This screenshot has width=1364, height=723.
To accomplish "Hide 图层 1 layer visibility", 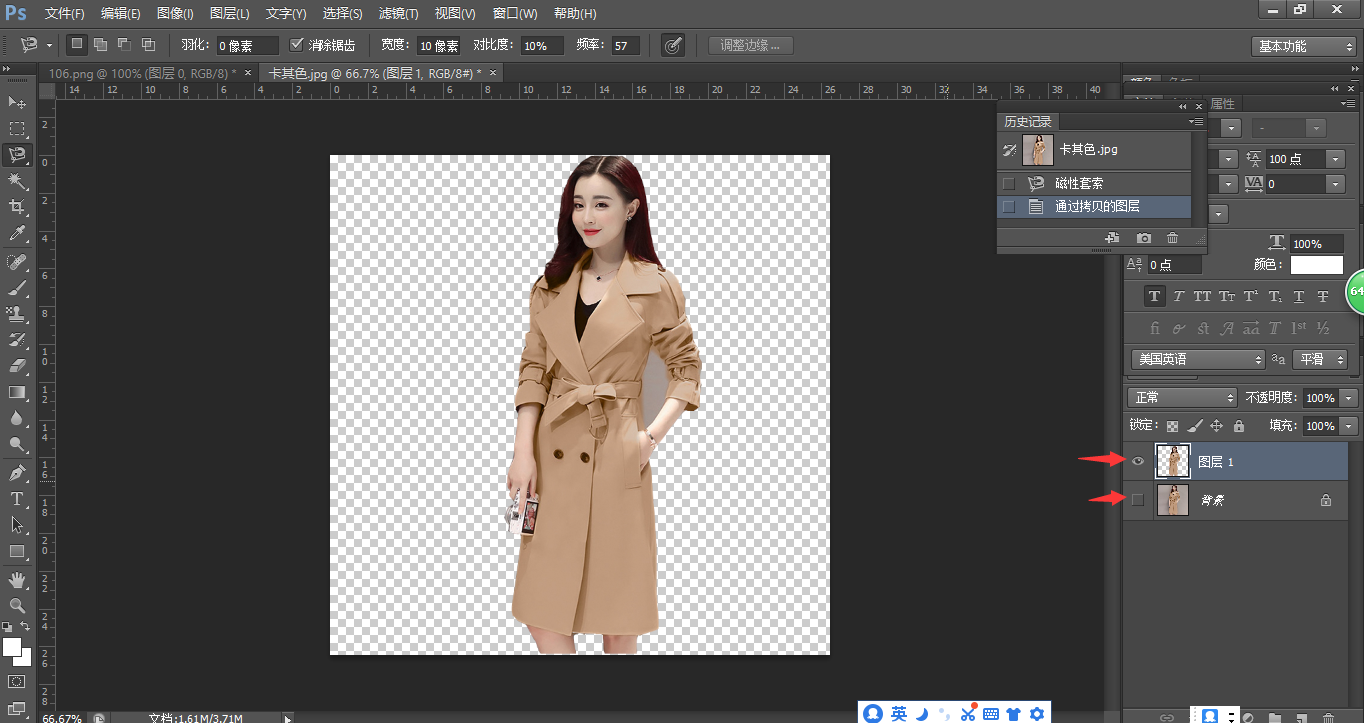I will point(1138,461).
